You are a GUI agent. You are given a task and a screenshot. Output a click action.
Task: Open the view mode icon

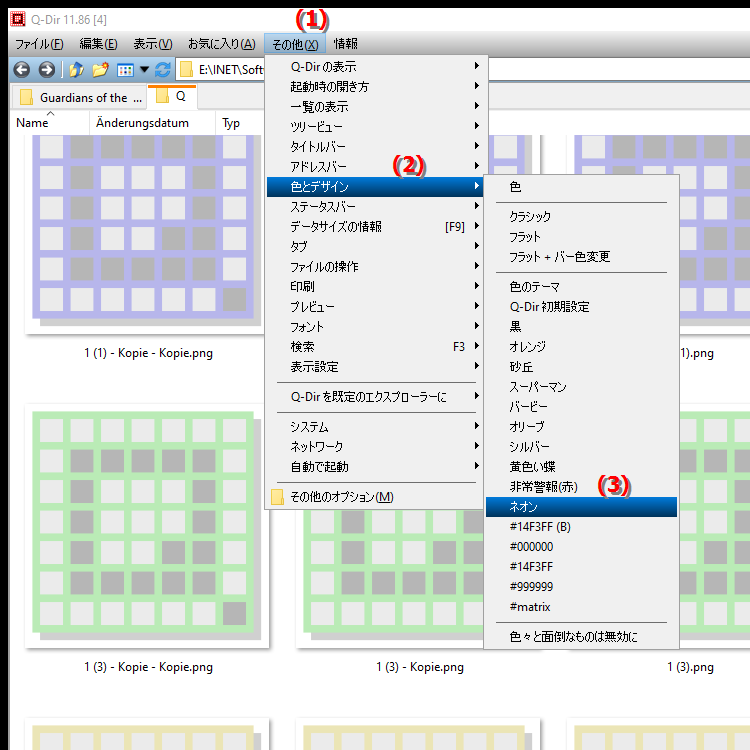pyautogui.click(x=125, y=70)
